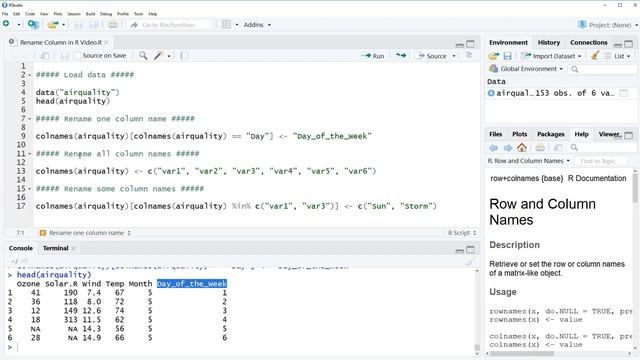Switch to the History tab

[x=549, y=42]
